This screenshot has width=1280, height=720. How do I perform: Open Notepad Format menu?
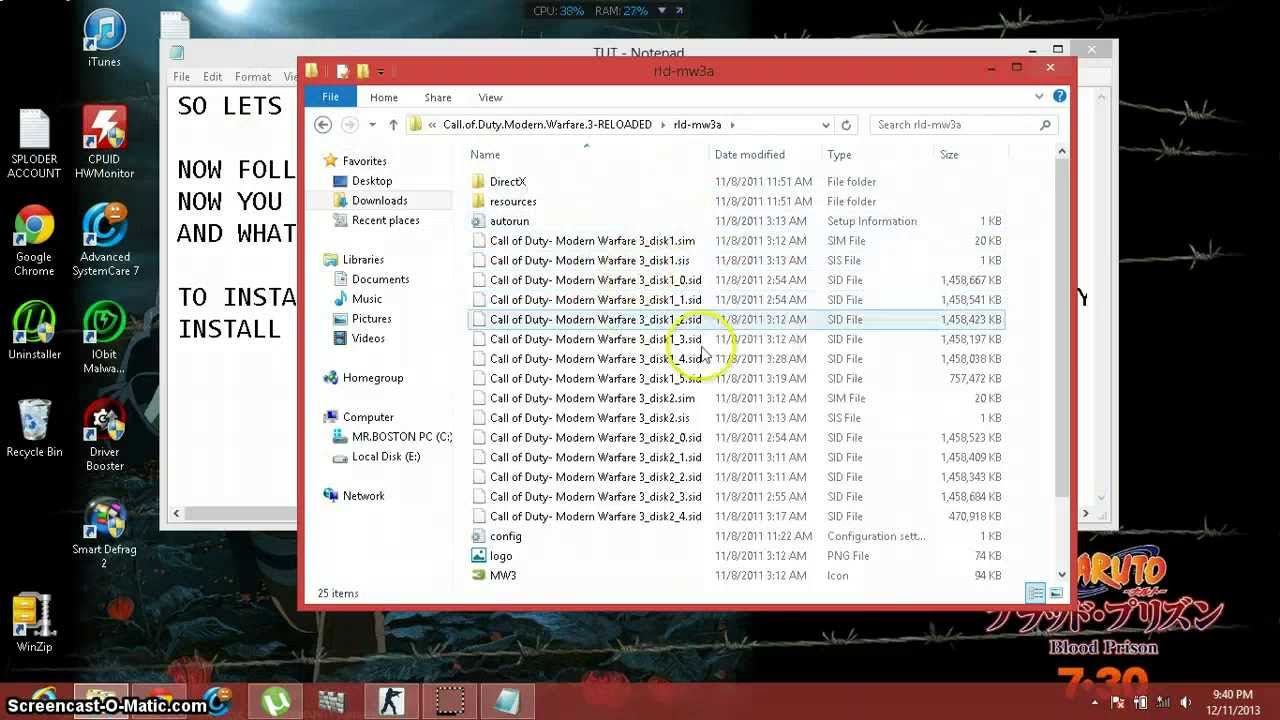(x=253, y=77)
